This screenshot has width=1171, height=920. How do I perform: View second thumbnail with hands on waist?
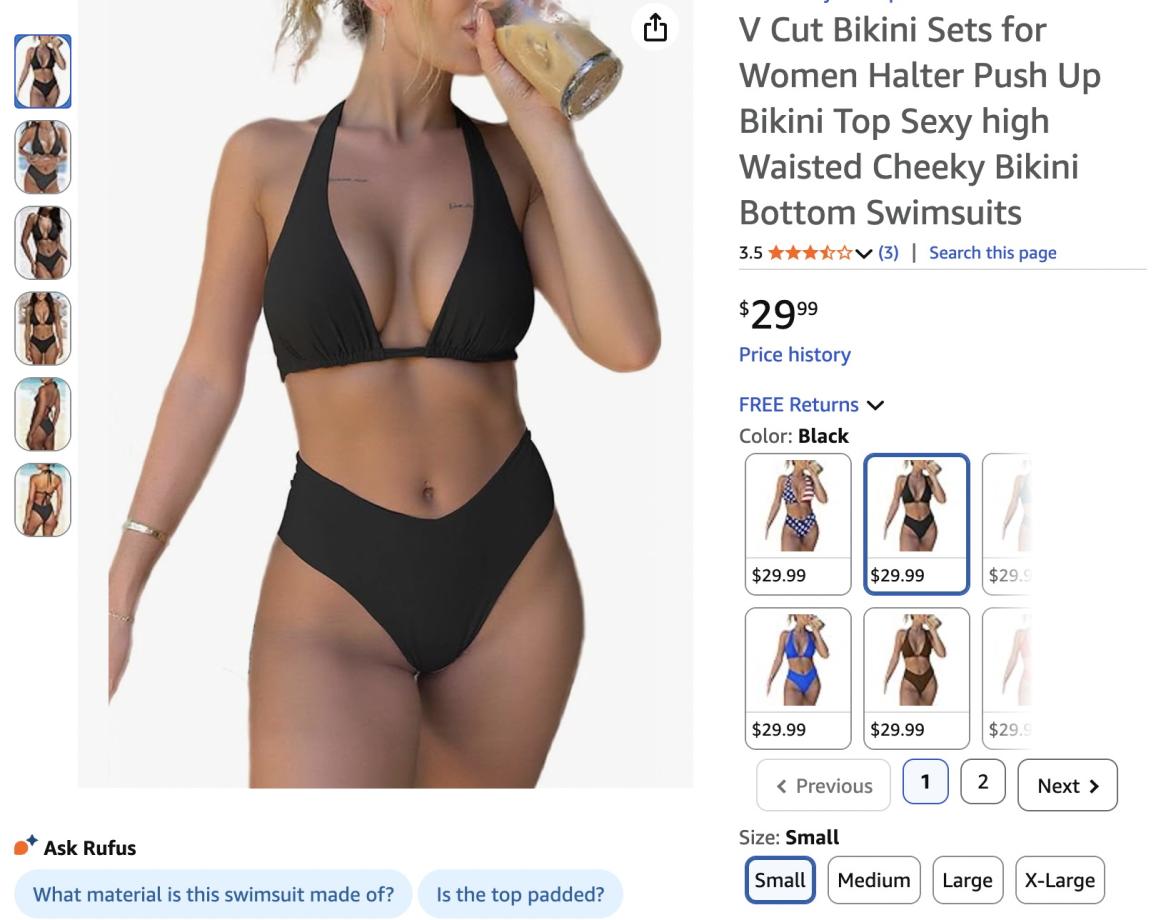[43, 157]
